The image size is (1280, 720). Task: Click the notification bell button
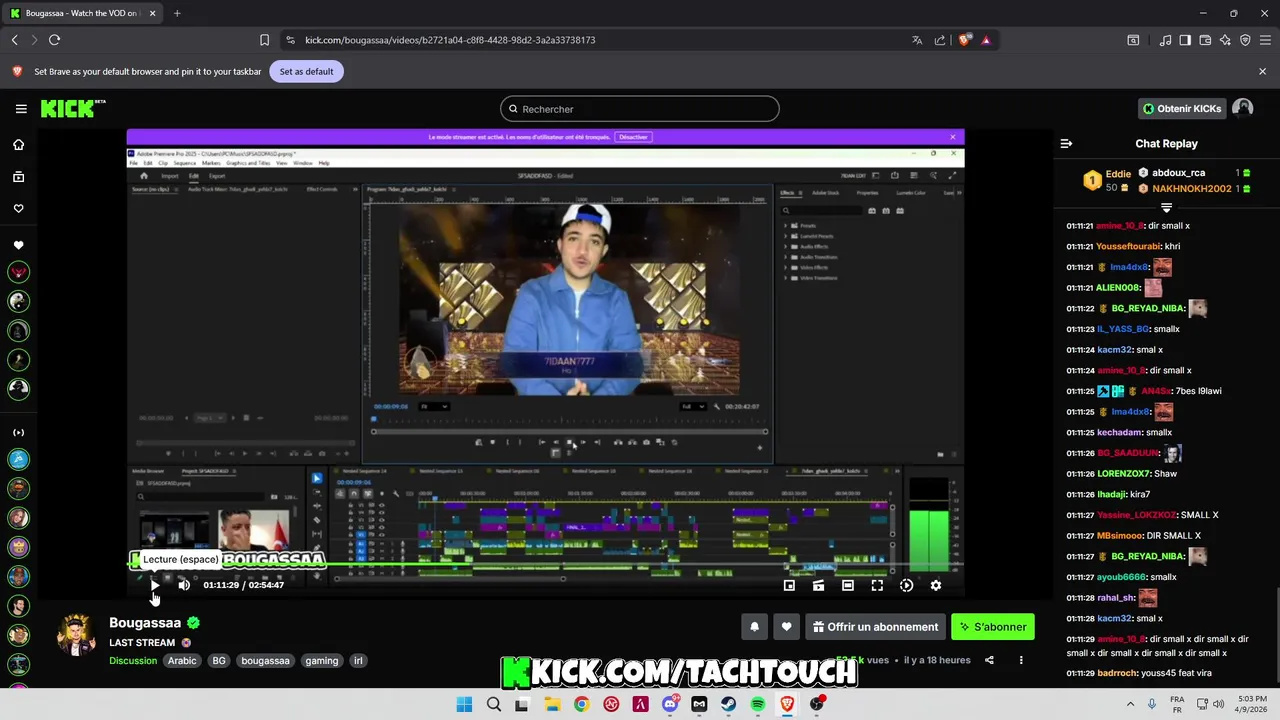(755, 627)
